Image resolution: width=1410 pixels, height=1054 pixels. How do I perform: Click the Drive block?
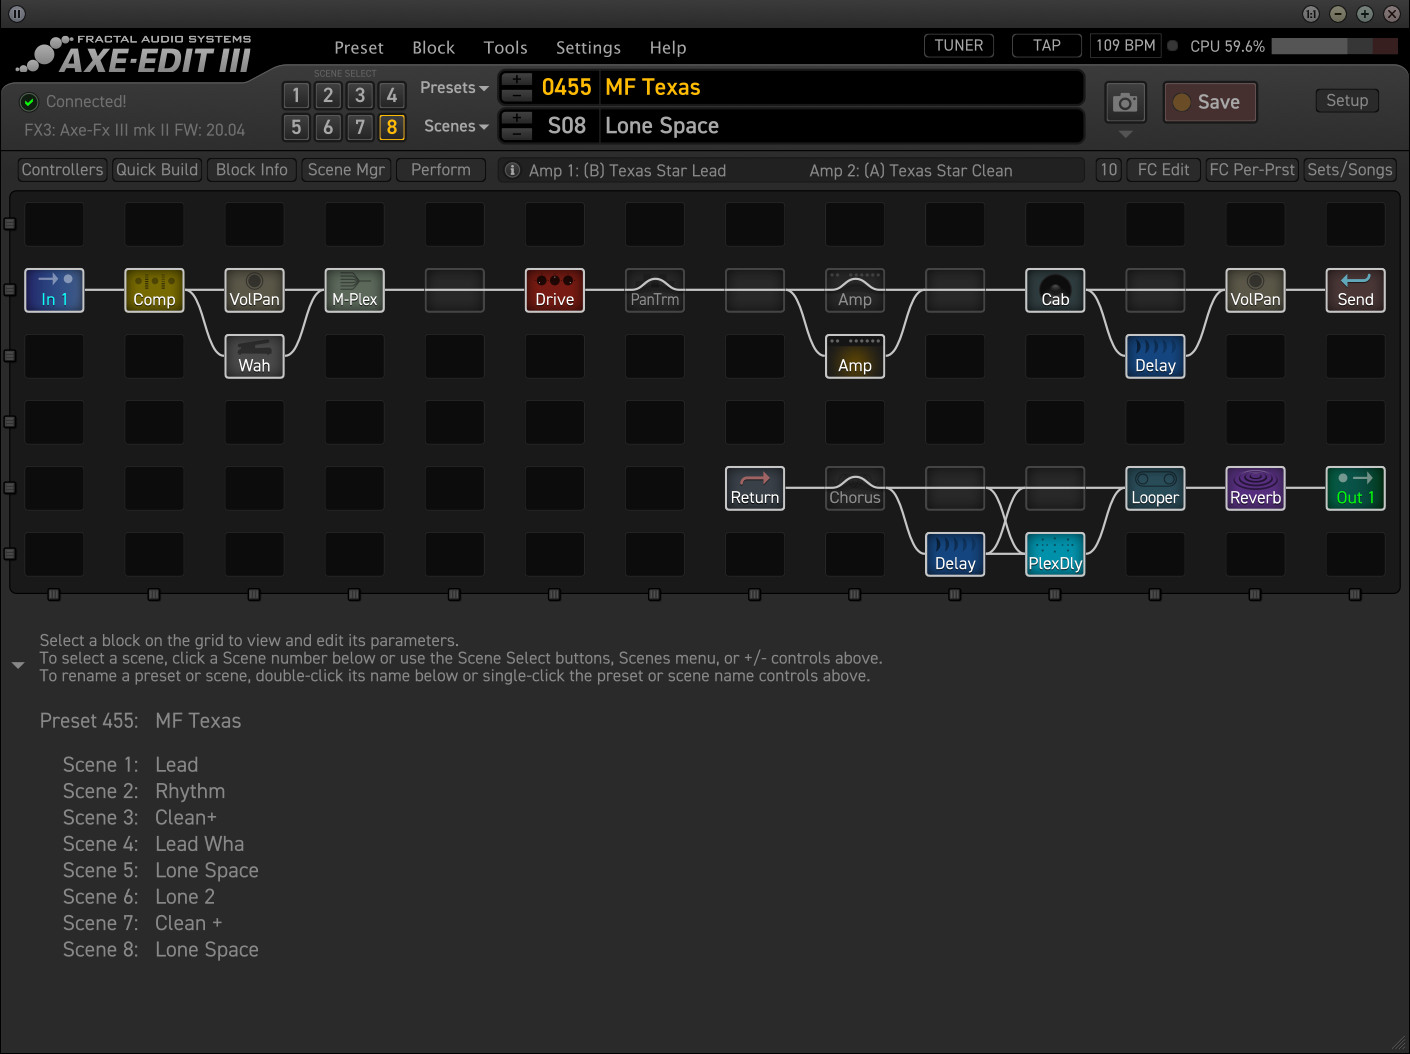554,290
